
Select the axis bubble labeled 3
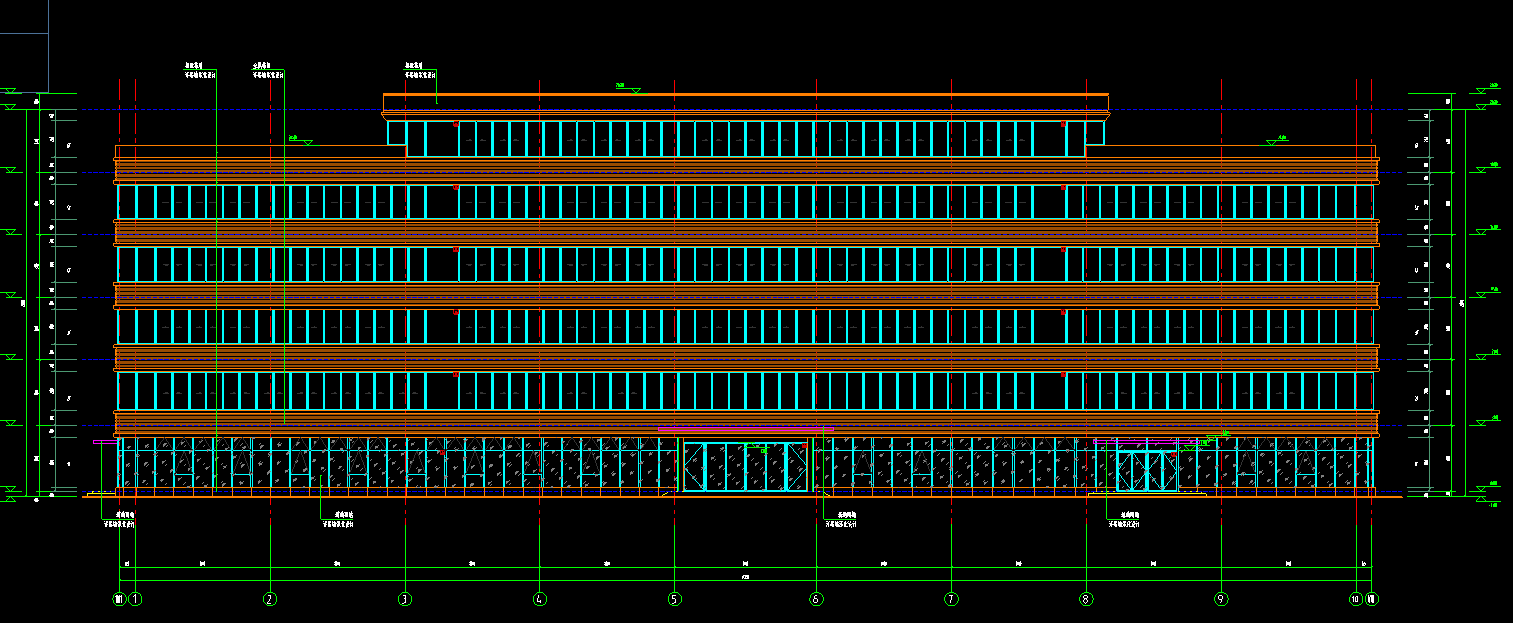(404, 600)
